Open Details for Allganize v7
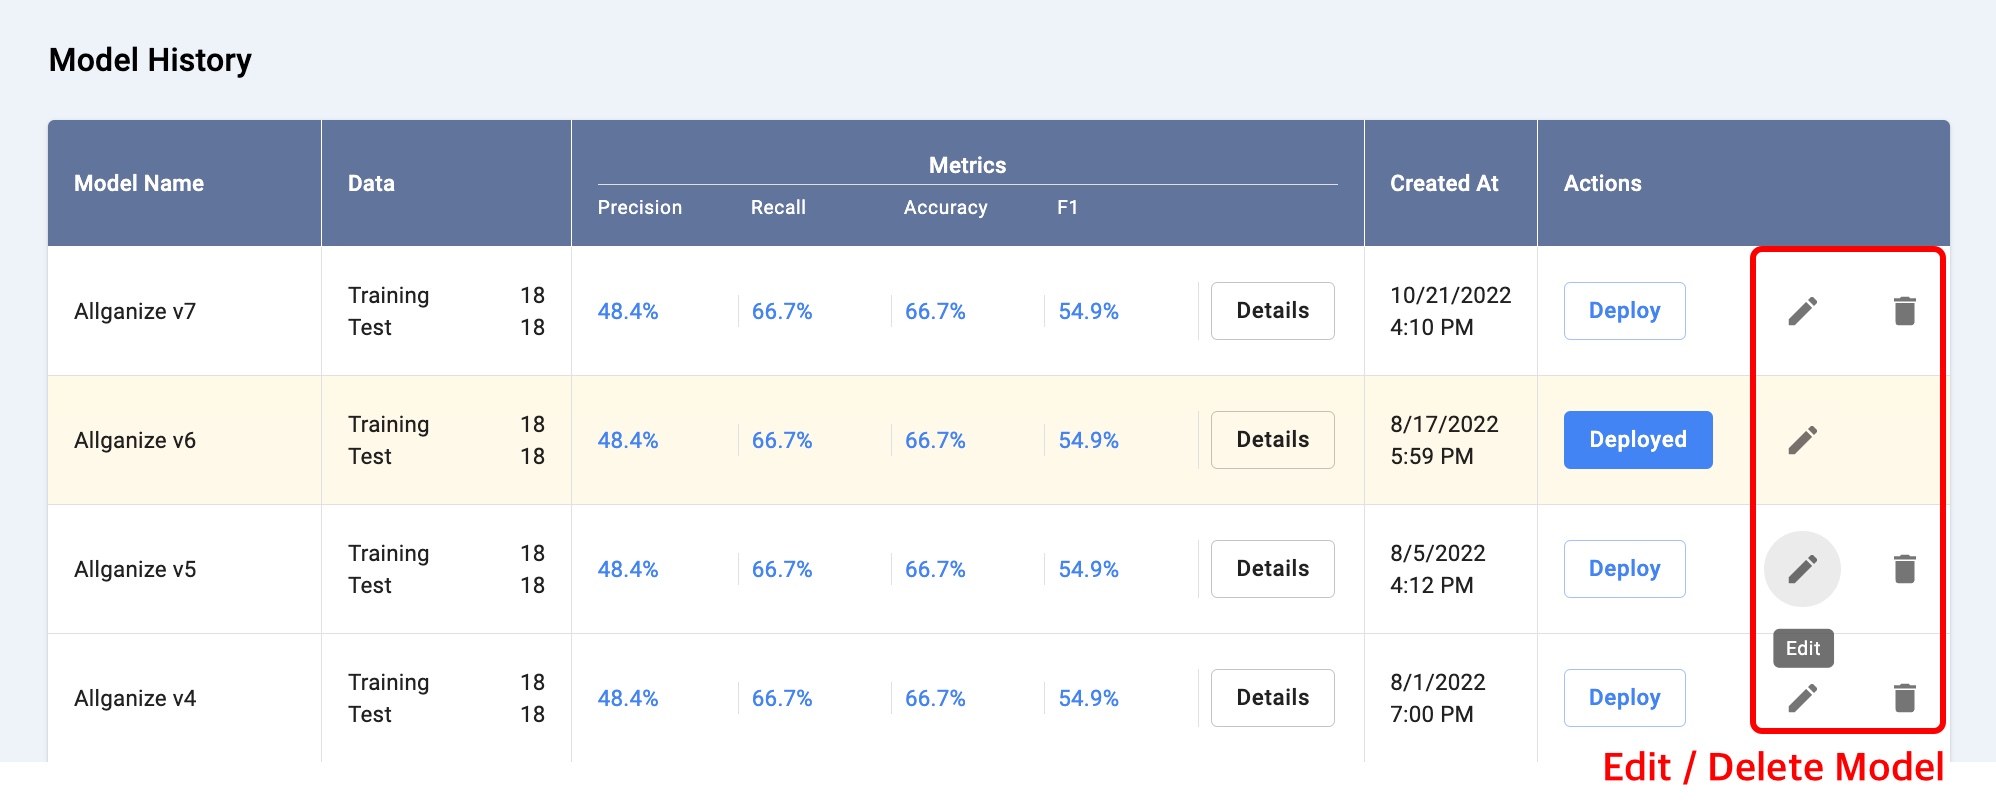Screen dimensions: 1996x804 pyautogui.click(x=1272, y=311)
